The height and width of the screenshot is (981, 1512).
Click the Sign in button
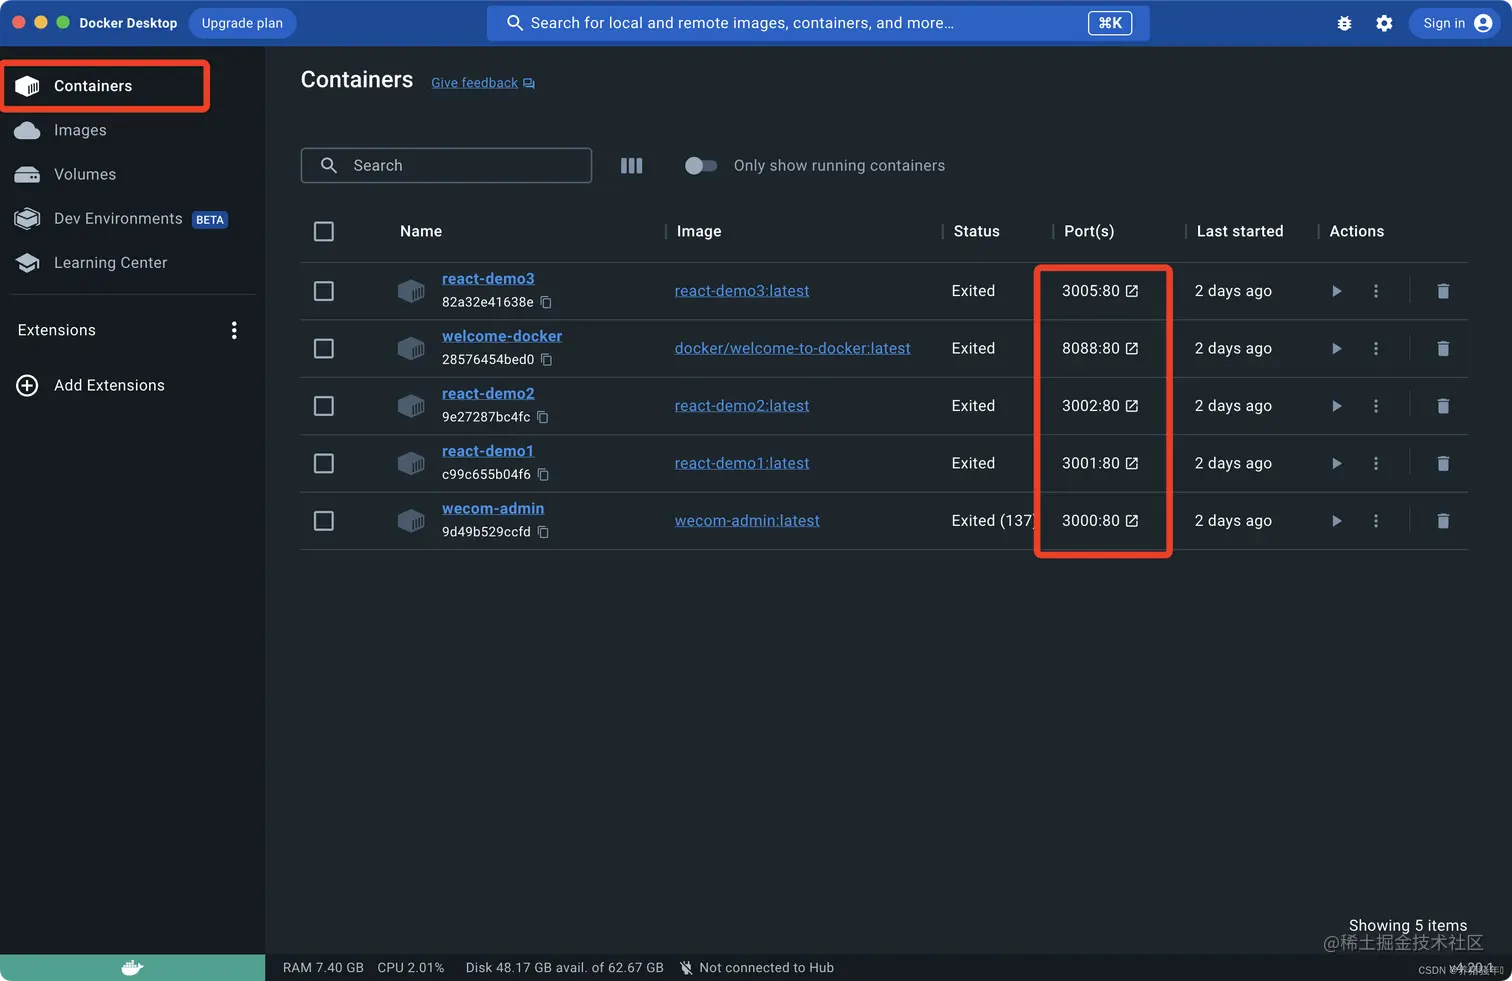(1455, 23)
